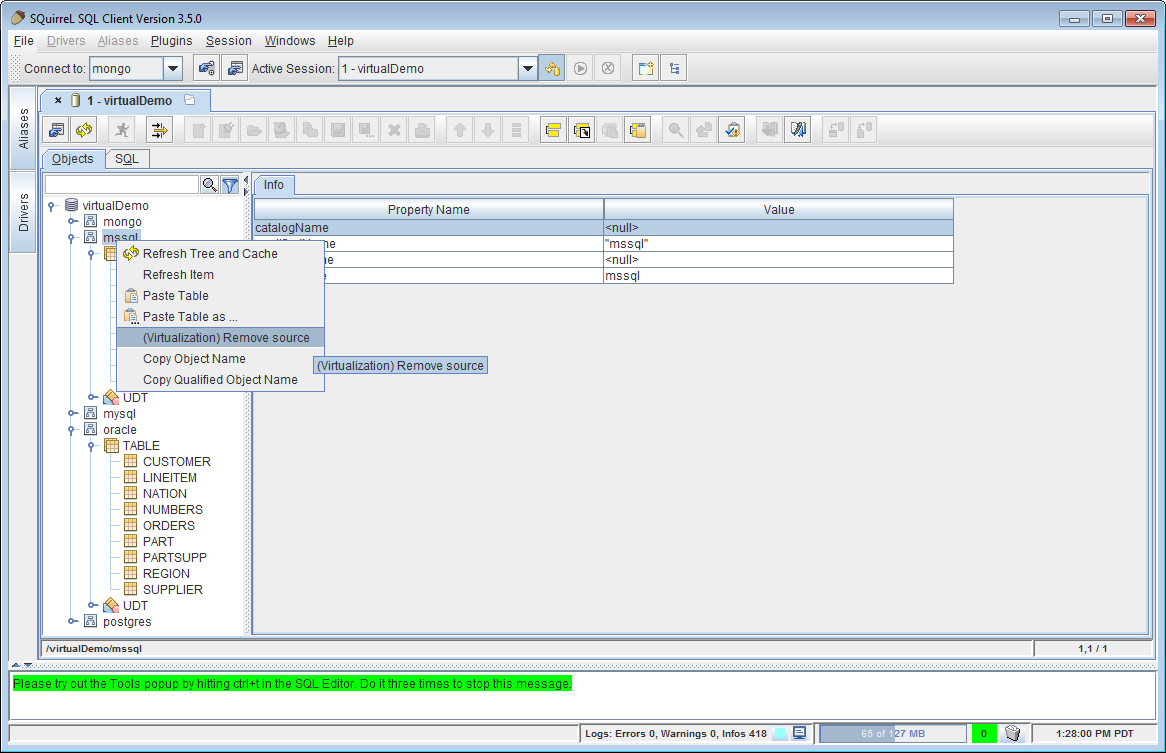This screenshot has width=1166, height=753.
Task: Open the Aliases side panel tab
Action: pos(23,128)
